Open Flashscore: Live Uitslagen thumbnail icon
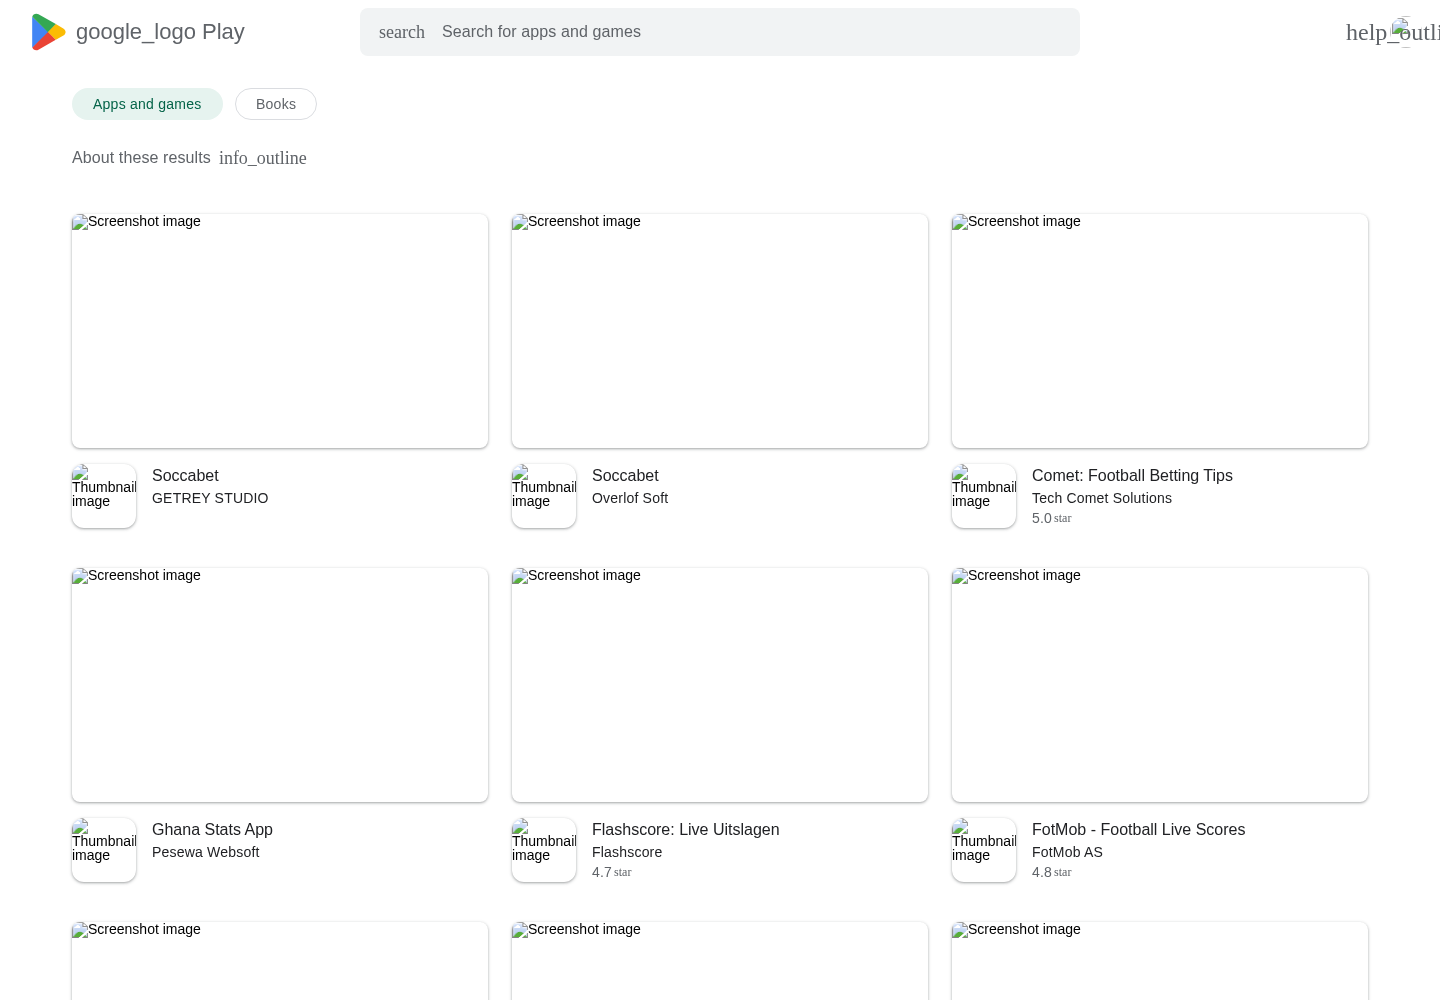 point(544,850)
